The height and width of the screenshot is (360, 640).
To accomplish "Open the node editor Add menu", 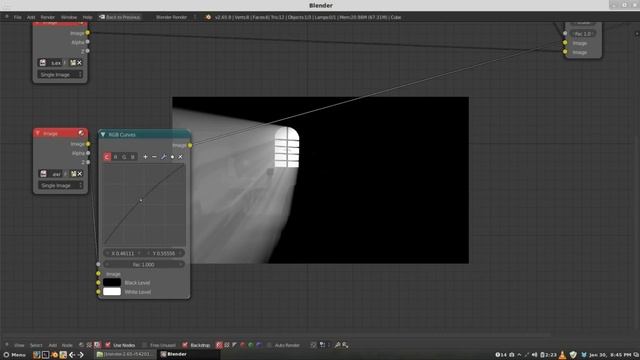I will [53, 345].
